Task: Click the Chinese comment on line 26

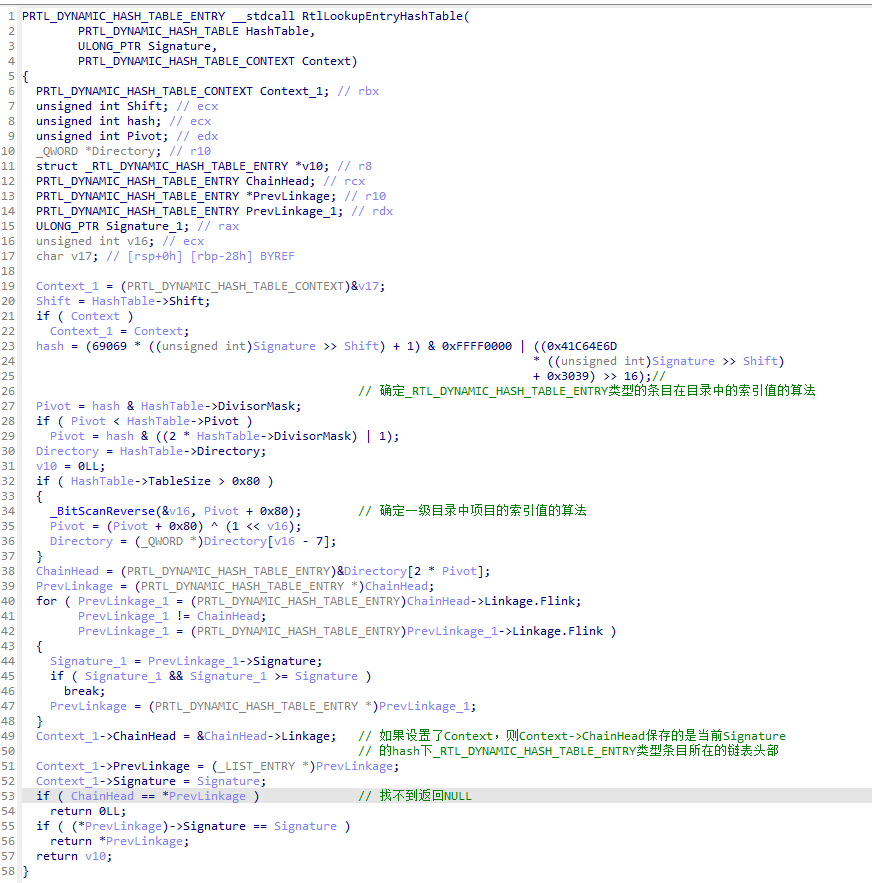Action: point(587,391)
